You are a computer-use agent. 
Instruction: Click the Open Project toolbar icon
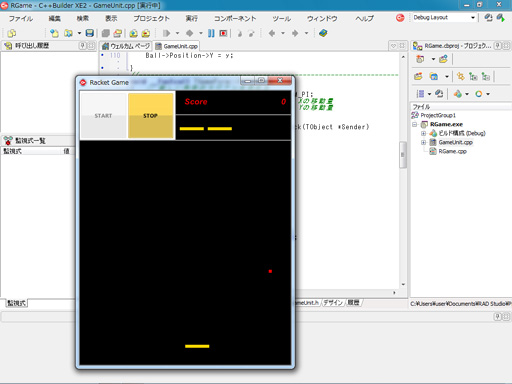tap(118, 33)
